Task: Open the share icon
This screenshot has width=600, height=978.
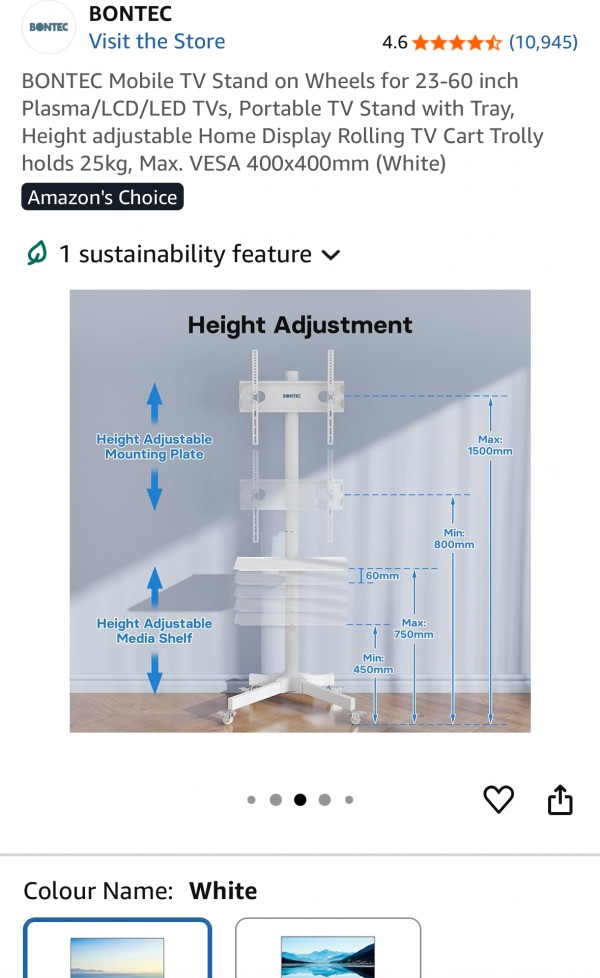Action: click(559, 799)
